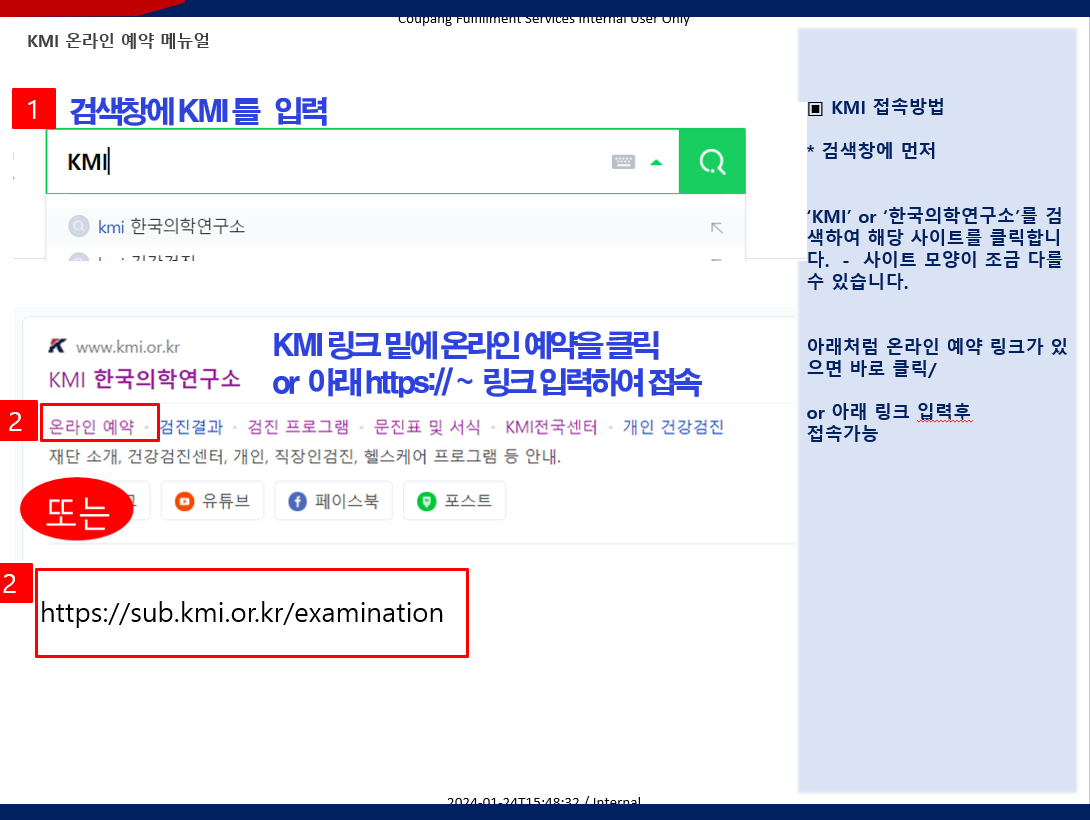Image resolution: width=1090 pixels, height=820 pixels.
Task: Click the 'KMI 온라인 예약 메뉴얼' page title
Action: (118, 41)
